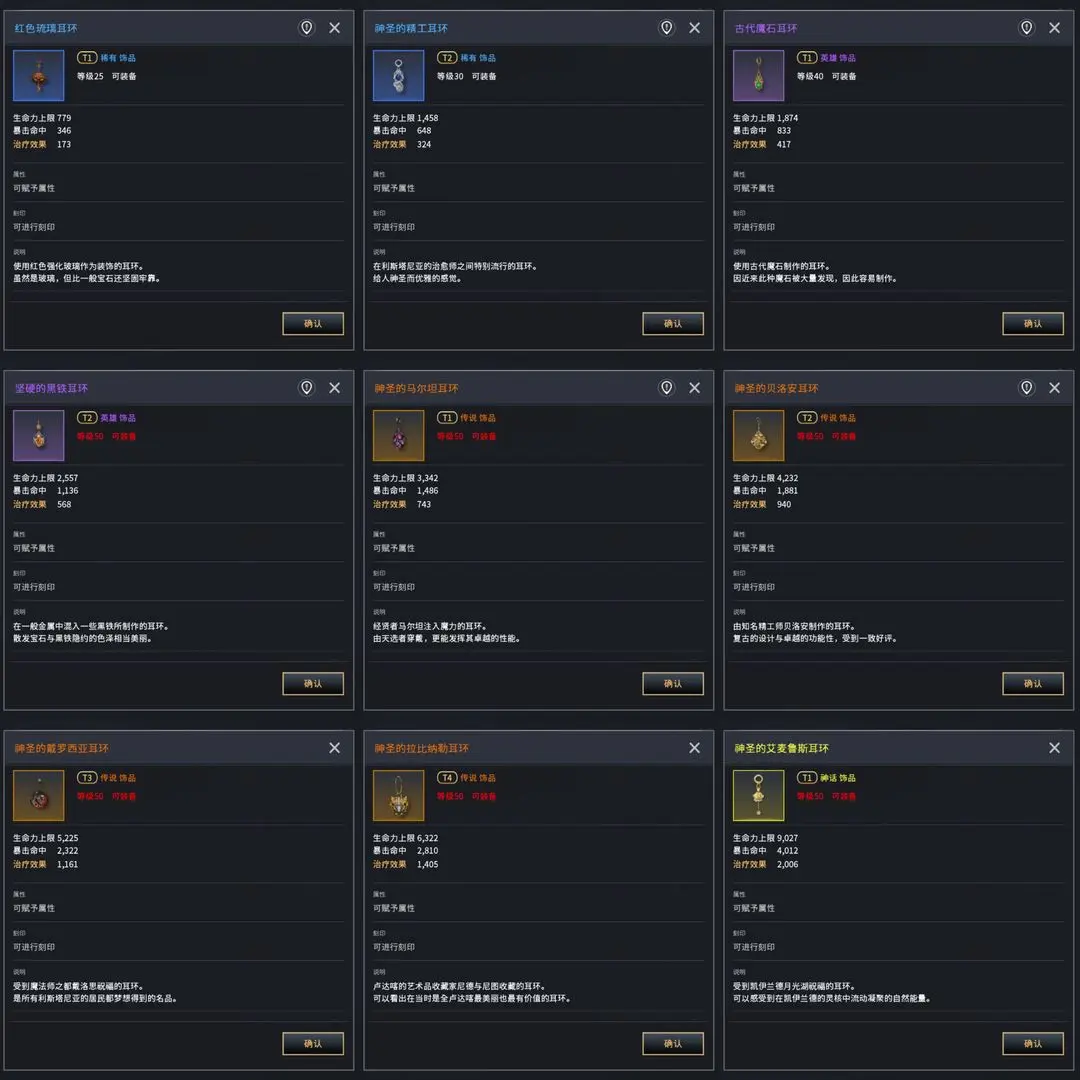
Task: Click the 神圣的艾麦鲁斯耳环 mythic item icon
Action: [x=759, y=796]
